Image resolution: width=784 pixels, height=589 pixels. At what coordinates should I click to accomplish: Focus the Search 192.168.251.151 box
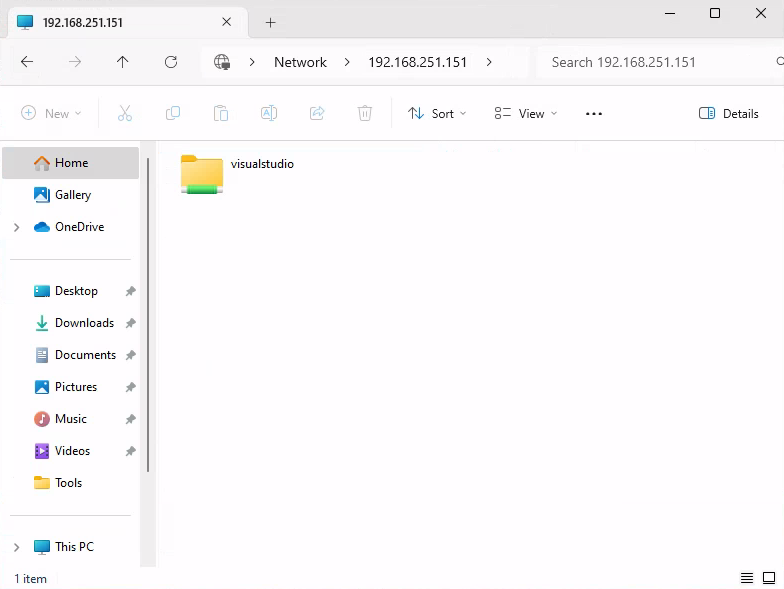point(660,62)
